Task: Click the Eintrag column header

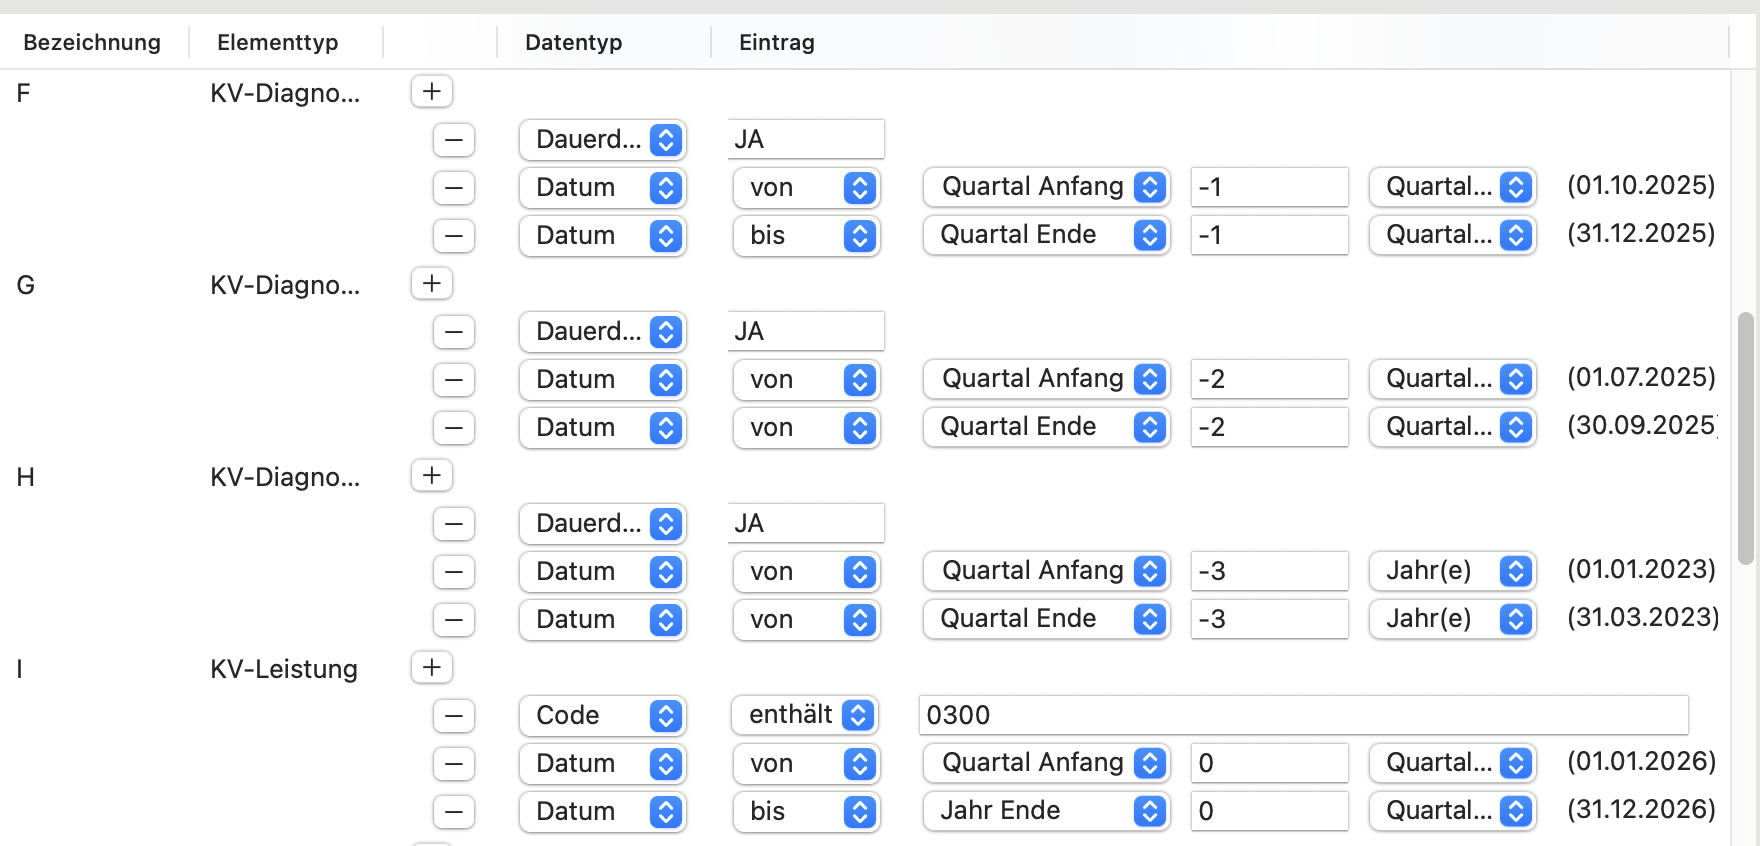Action: (x=777, y=42)
